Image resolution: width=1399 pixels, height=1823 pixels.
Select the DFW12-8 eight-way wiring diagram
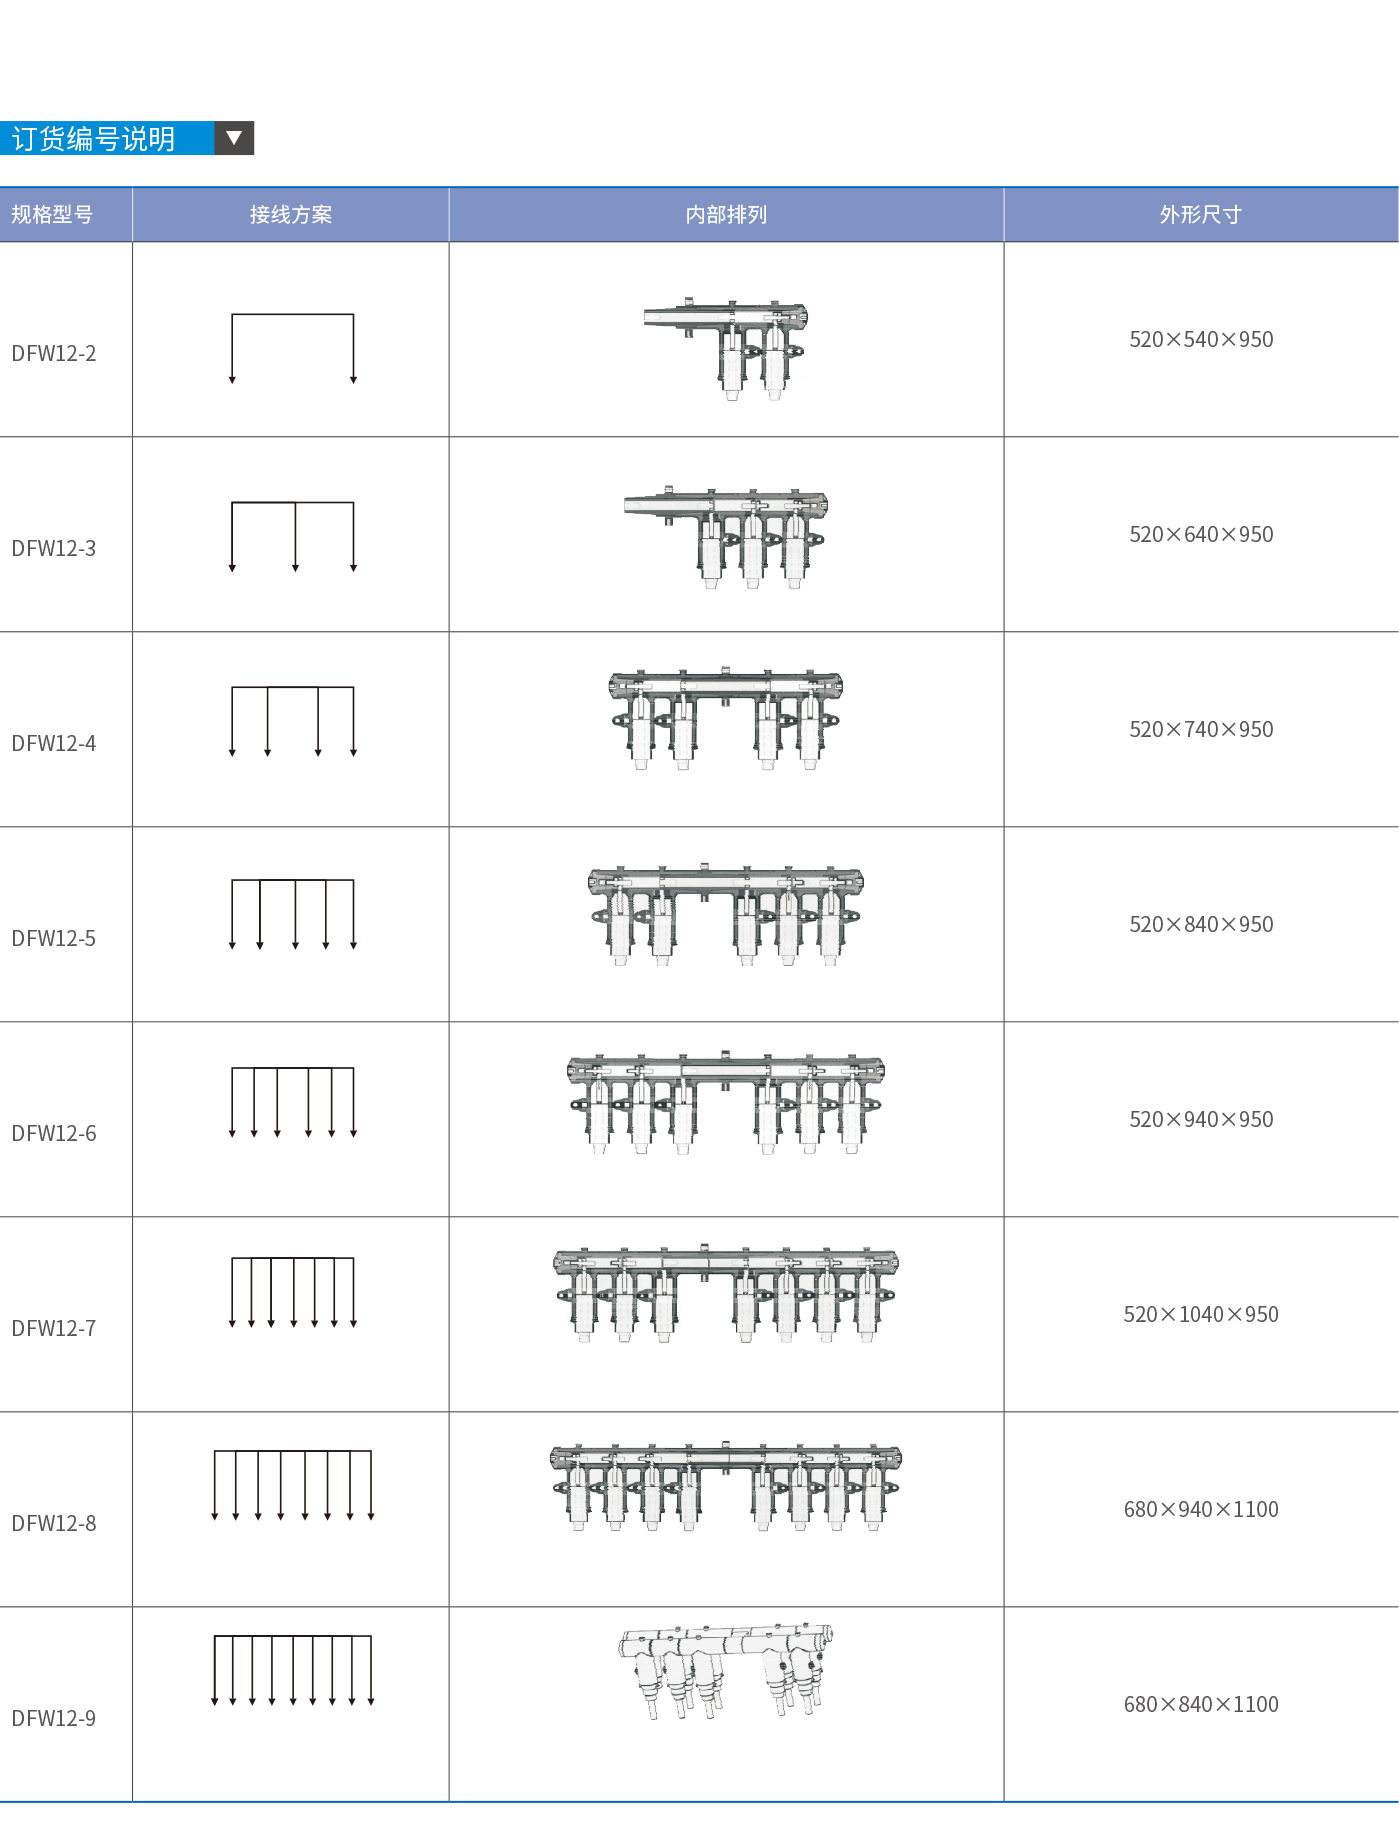tap(292, 1485)
